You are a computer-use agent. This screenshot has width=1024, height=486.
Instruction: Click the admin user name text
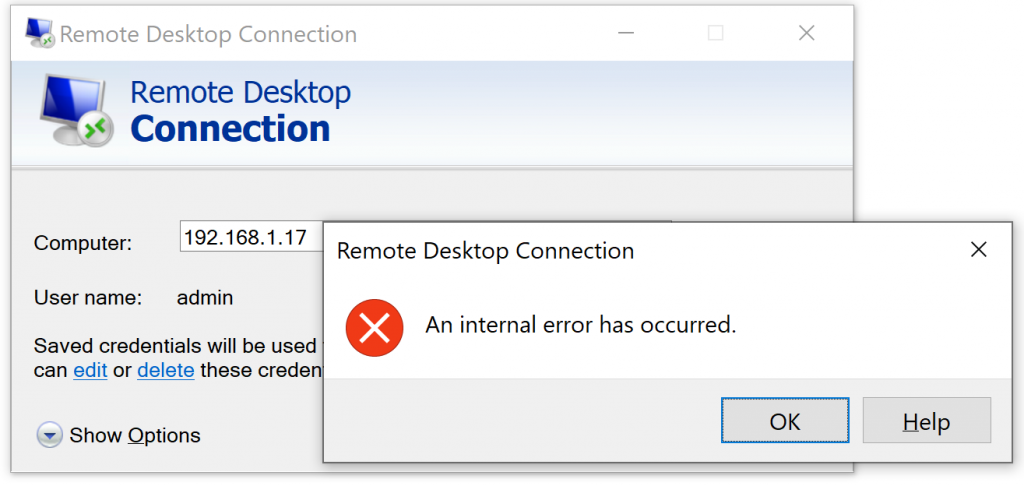pyautogui.click(x=205, y=298)
